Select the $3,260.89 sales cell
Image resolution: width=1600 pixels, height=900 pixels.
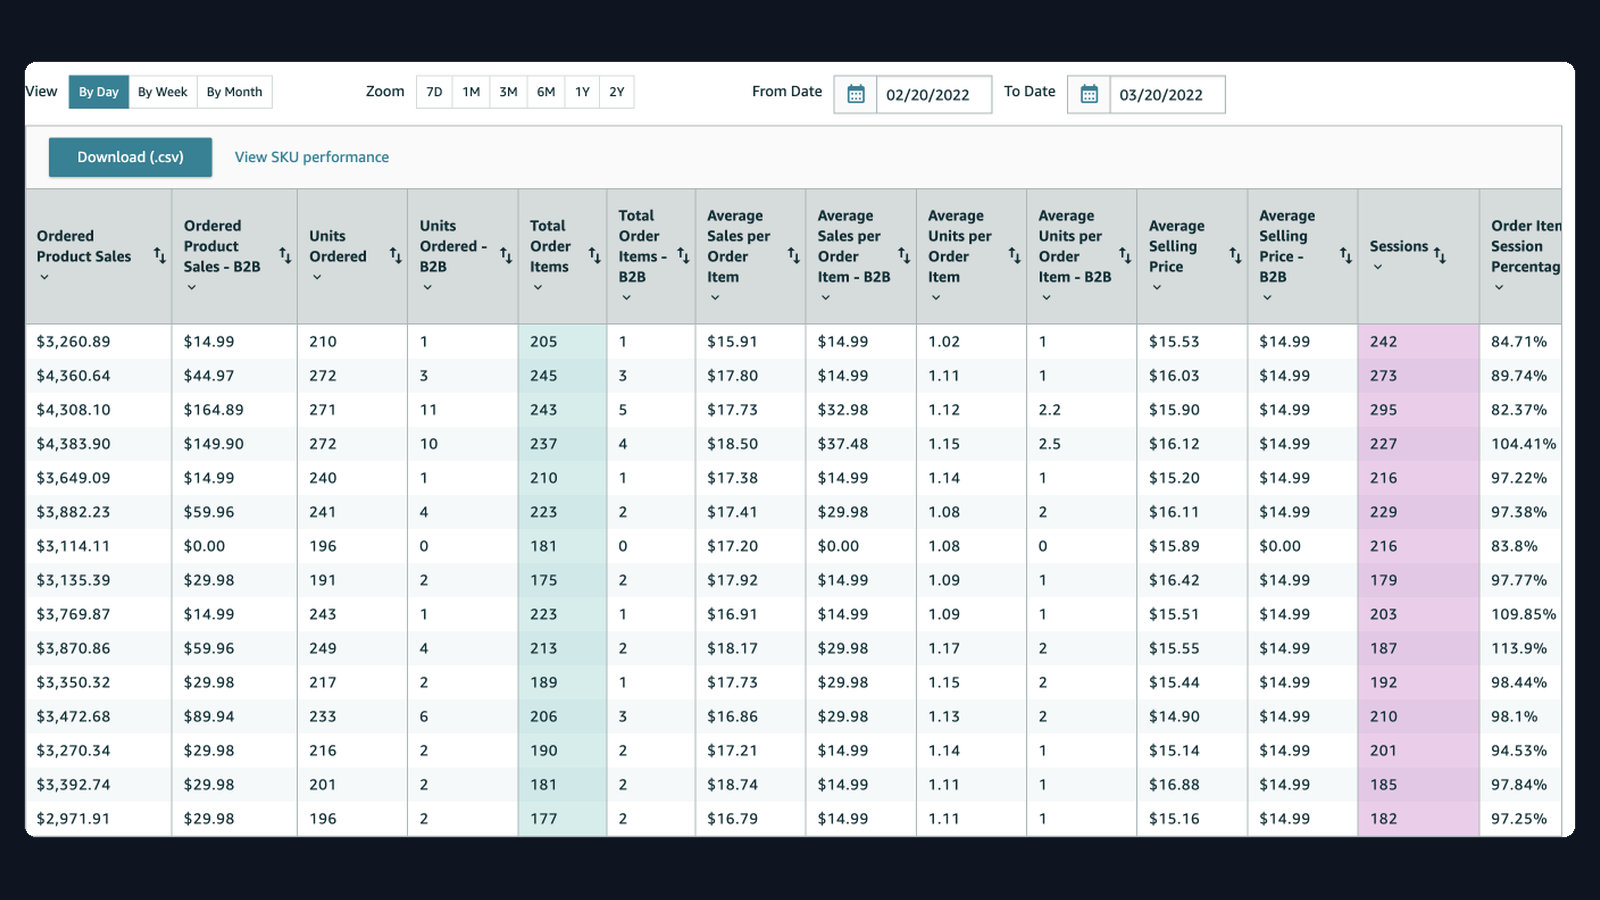73,341
